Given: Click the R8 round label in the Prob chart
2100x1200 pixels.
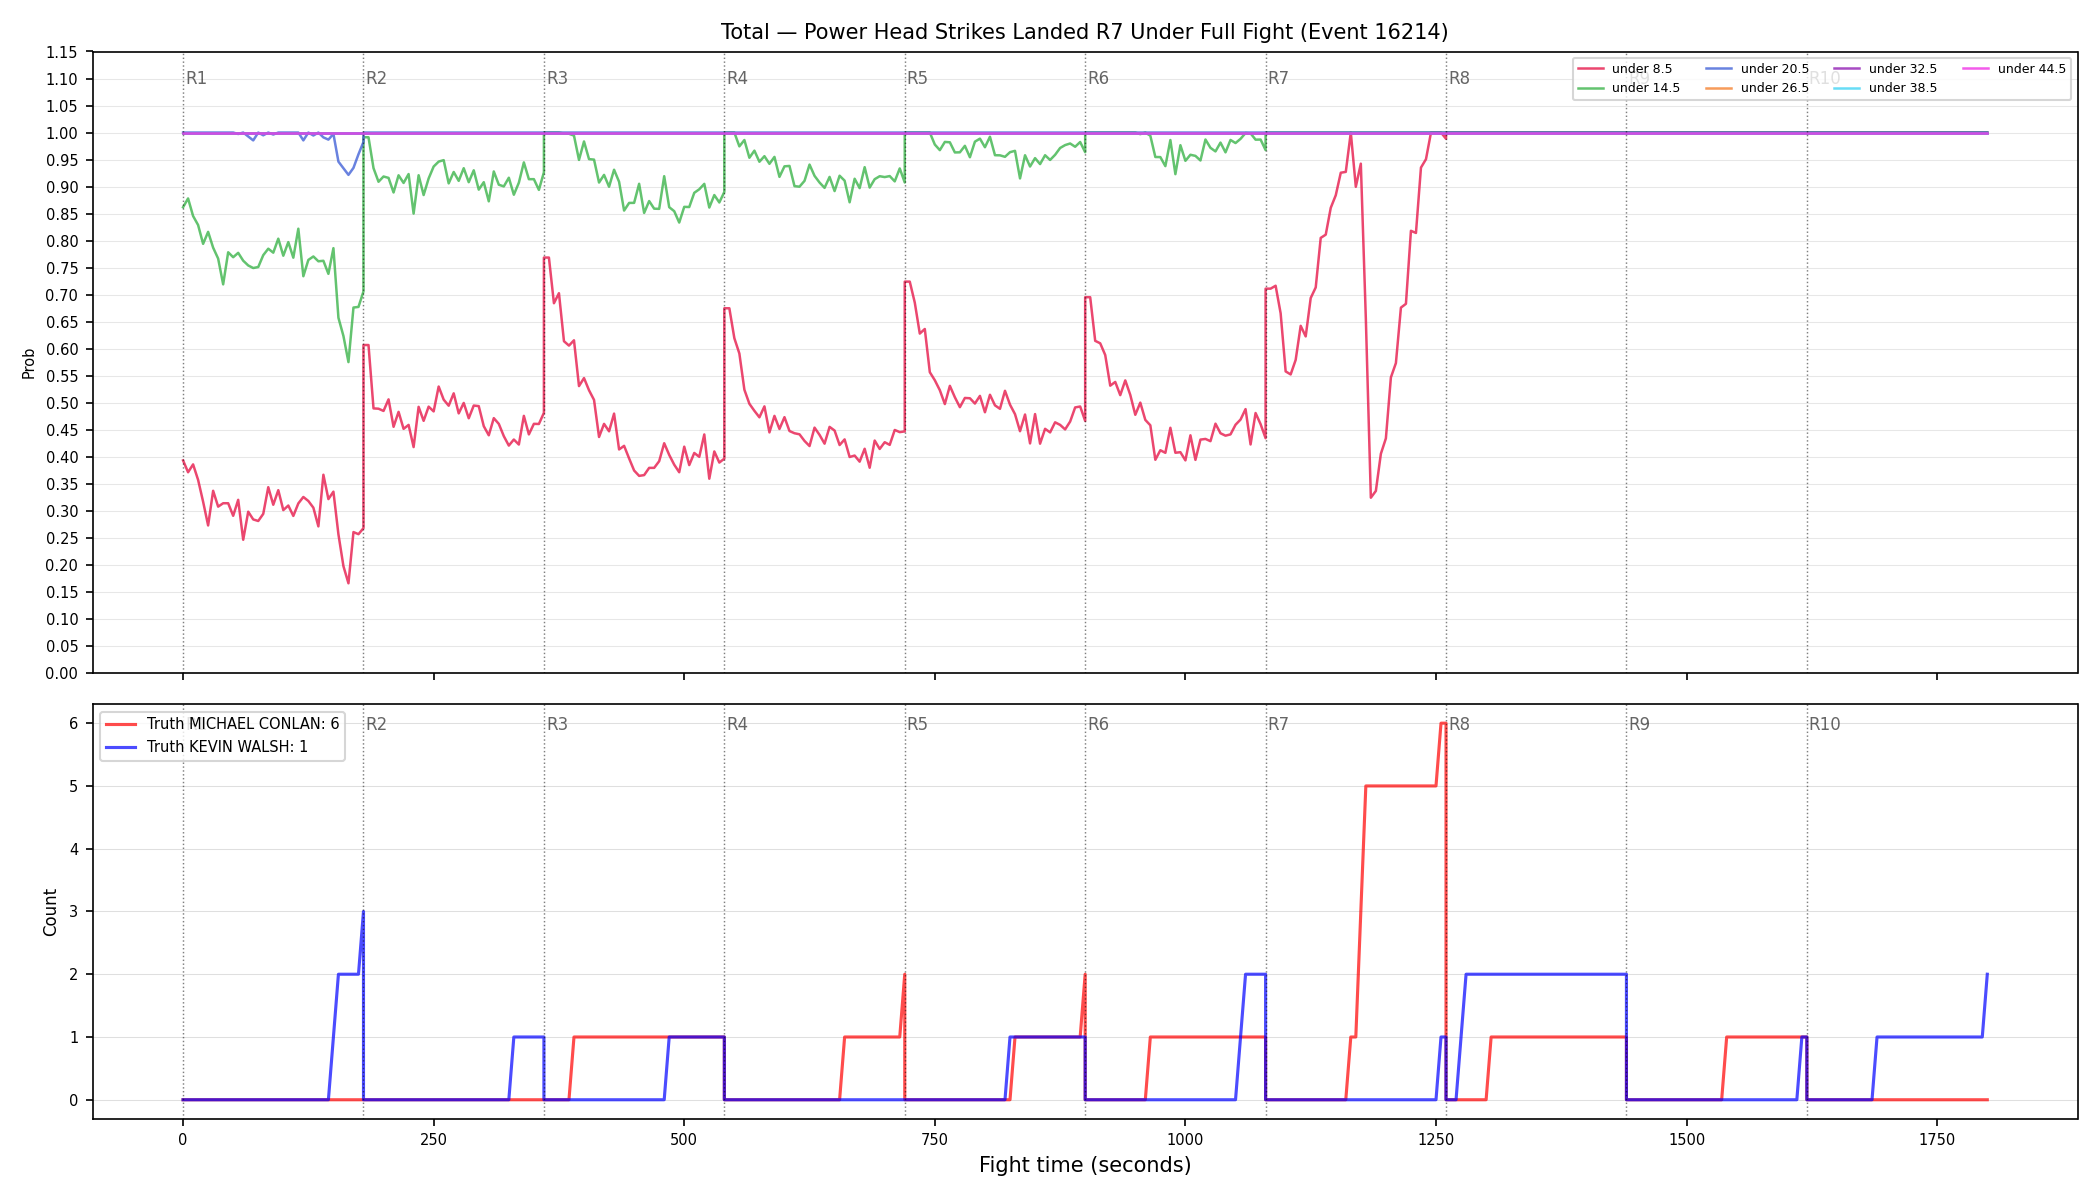Looking at the screenshot, I should pos(1459,78).
